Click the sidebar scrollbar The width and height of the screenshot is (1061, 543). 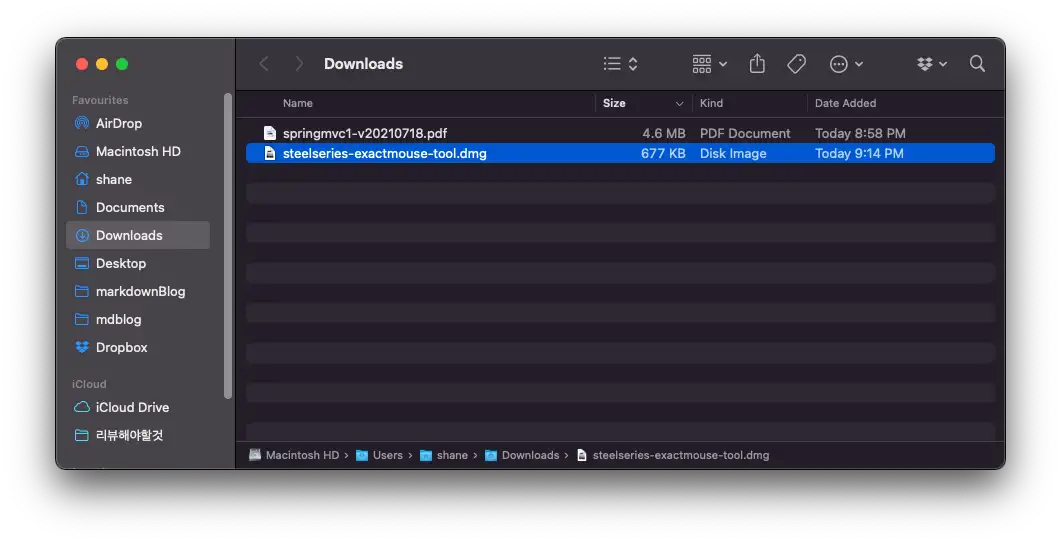228,246
